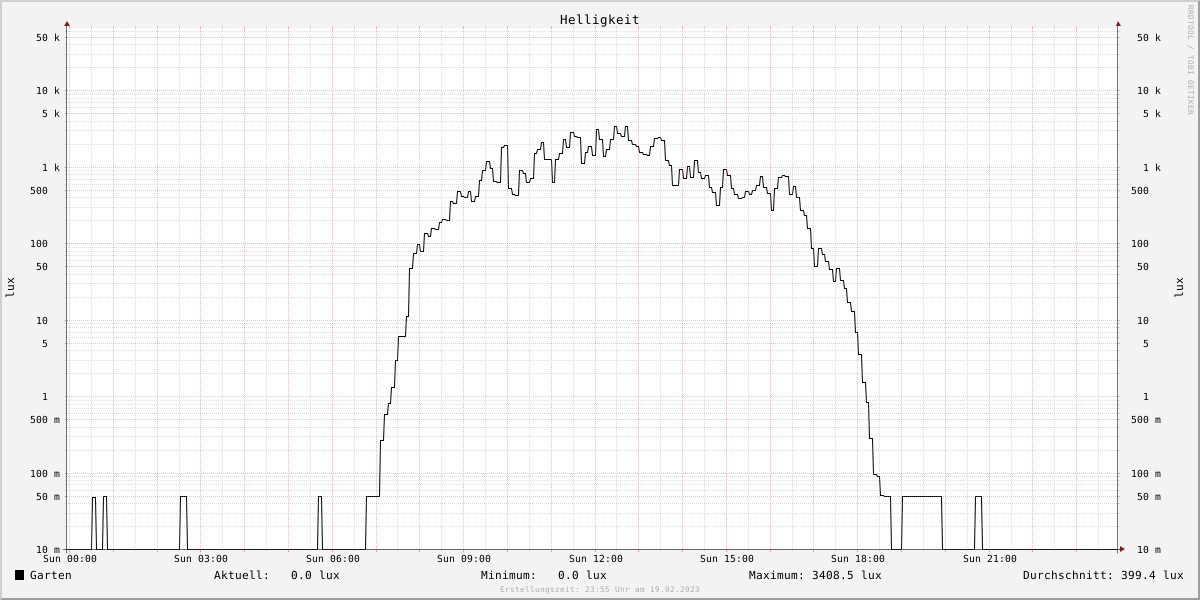The height and width of the screenshot is (600, 1200).
Task: Click the rotated lux label on right axis
Action: click(1179, 287)
